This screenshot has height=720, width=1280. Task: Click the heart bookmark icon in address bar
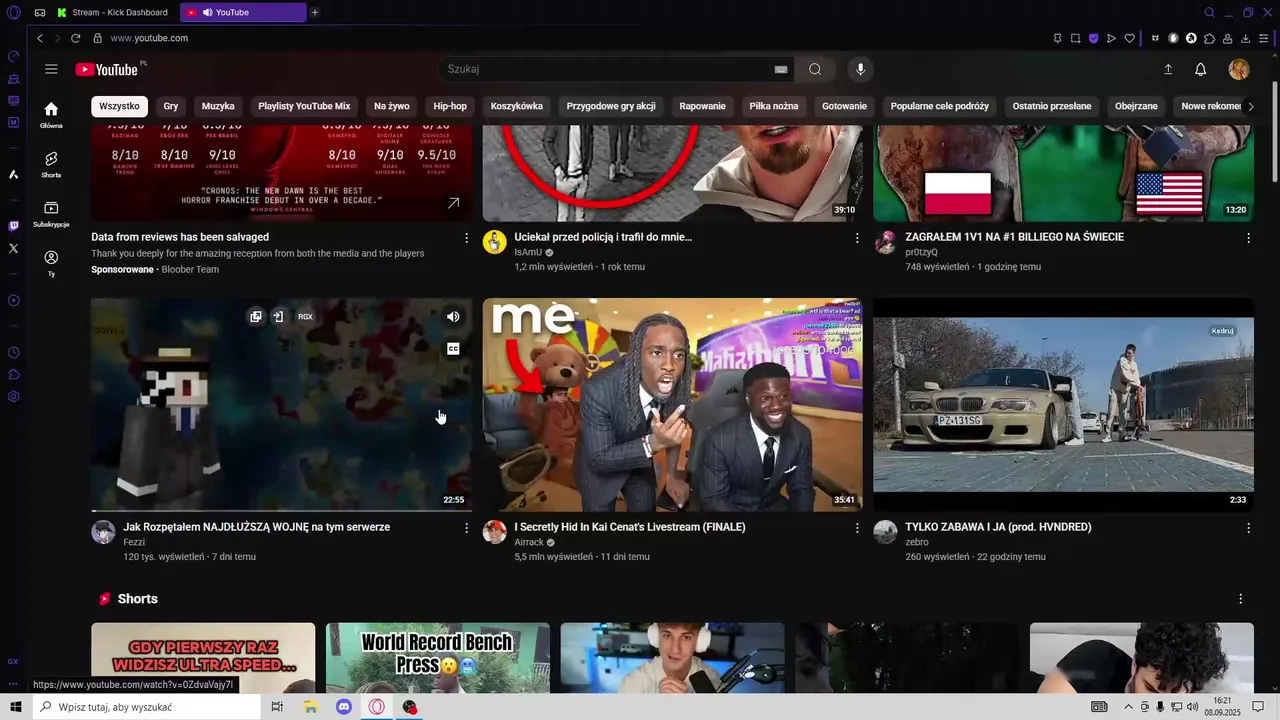1130,38
